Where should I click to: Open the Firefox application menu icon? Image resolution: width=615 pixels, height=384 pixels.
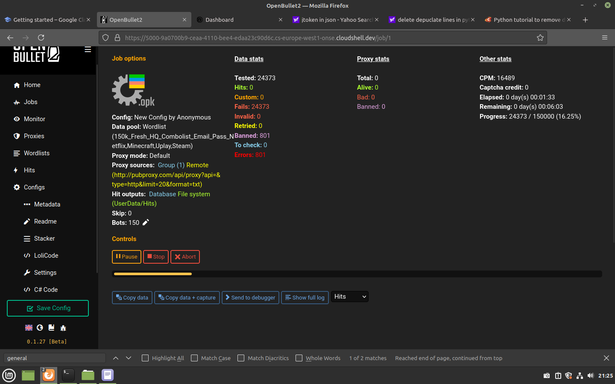[x=604, y=38]
